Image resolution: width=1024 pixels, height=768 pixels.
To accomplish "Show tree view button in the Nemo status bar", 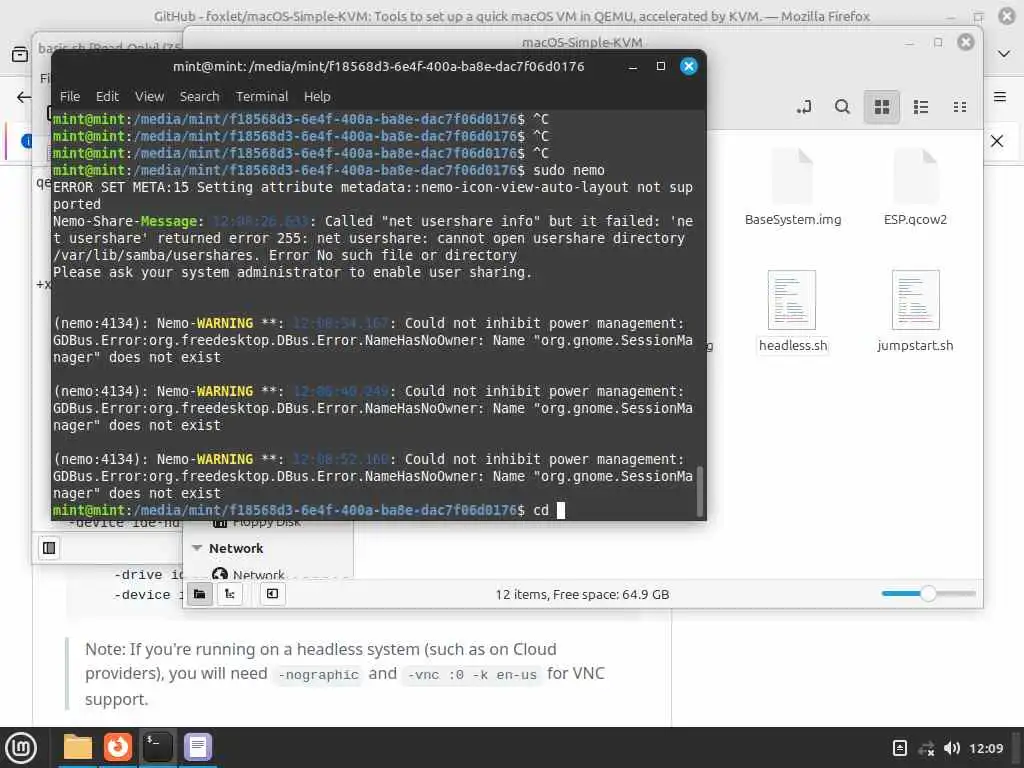I will point(230,594).
